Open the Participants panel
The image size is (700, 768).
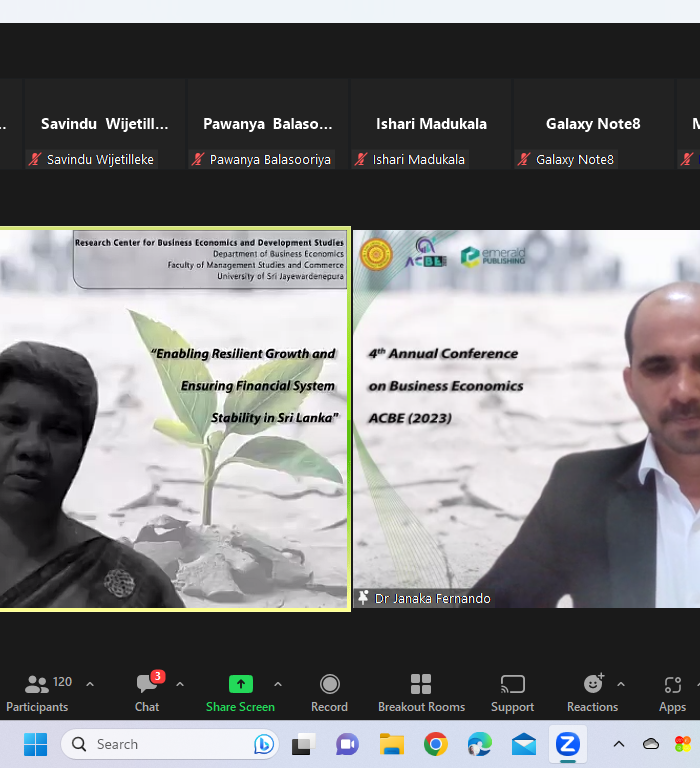tap(37, 692)
